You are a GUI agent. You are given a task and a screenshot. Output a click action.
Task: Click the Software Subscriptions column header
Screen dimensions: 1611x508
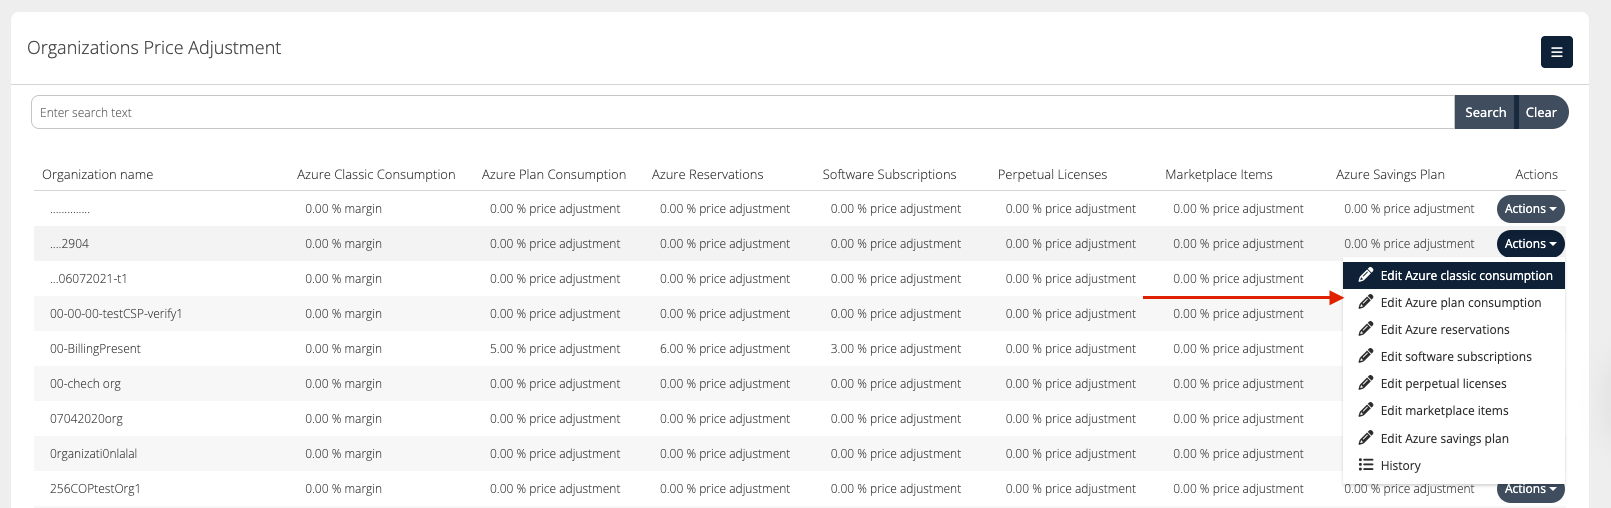(889, 174)
